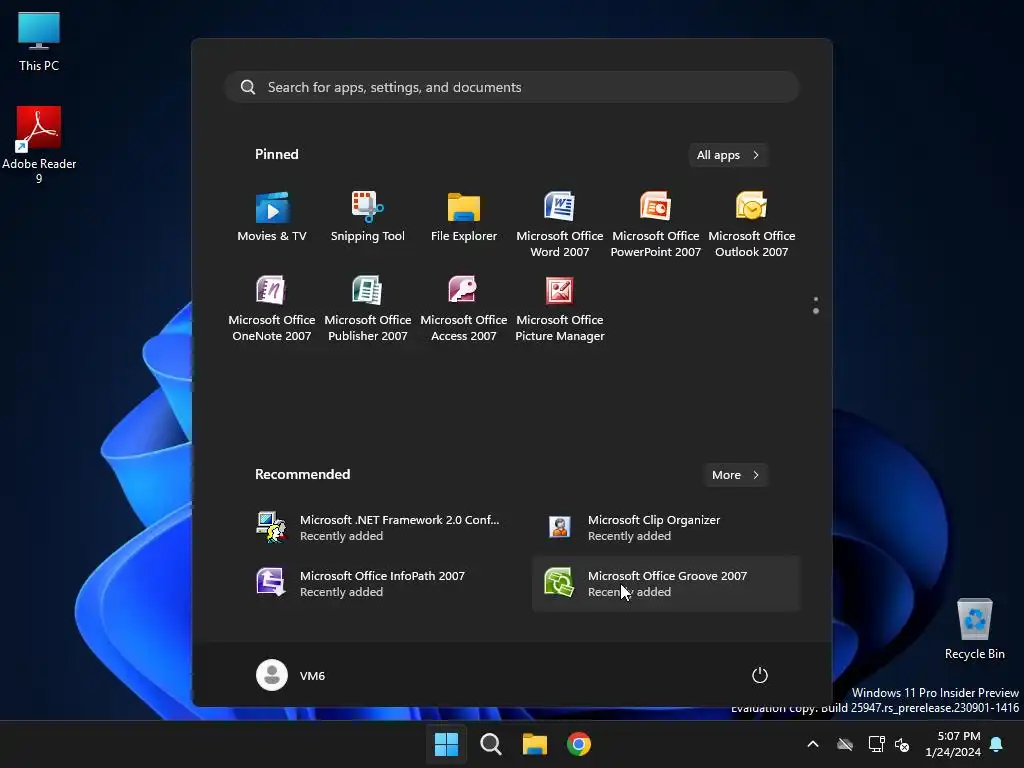Launch Google Chrome from taskbar
This screenshot has width=1024, height=768.
pos(579,744)
